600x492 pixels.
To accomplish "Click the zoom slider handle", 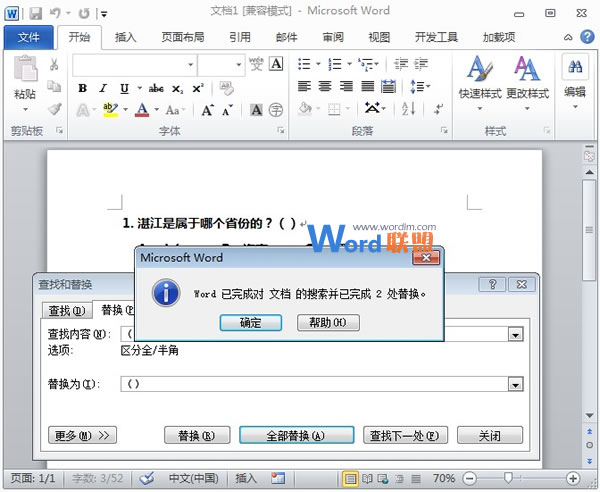I will pos(508,478).
